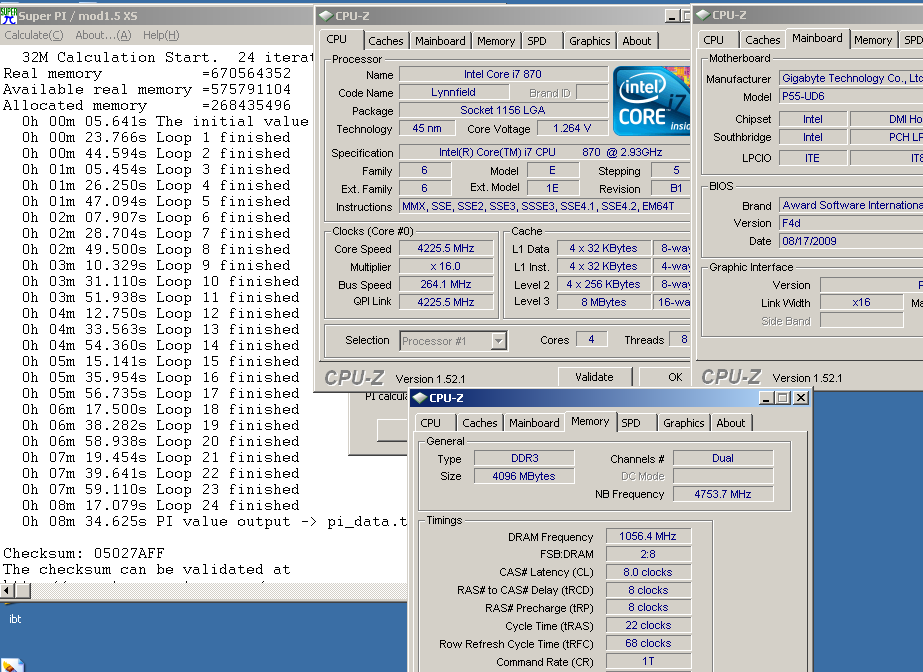This screenshot has height=672, width=923.
Task: Open Mainboard tab in the Processor CPU-Z window
Action: click(440, 41)
